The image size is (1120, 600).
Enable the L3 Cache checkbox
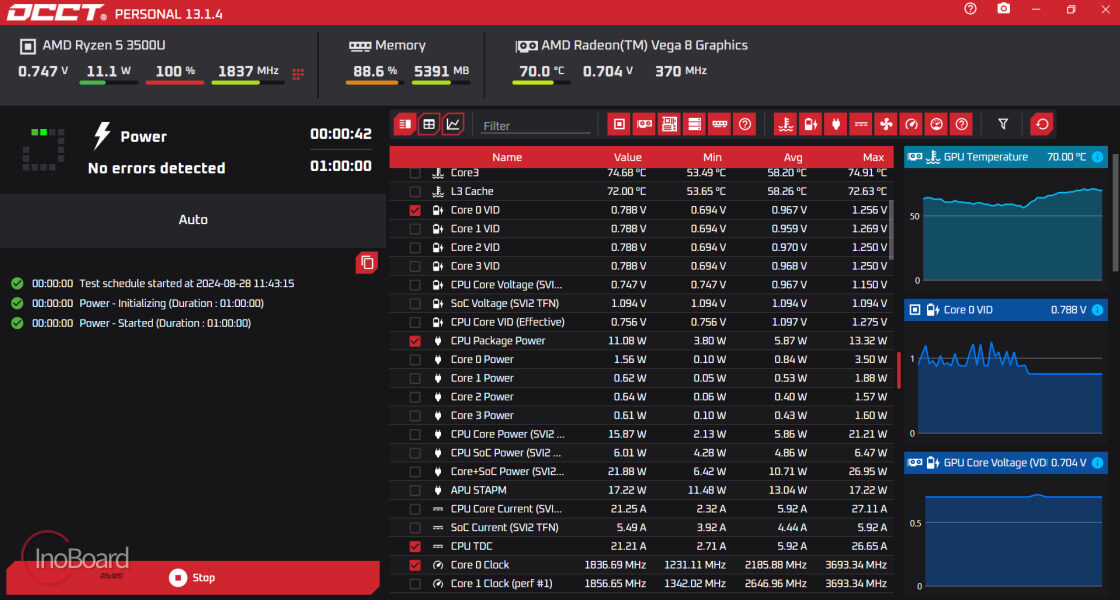[x=415, y=191]
